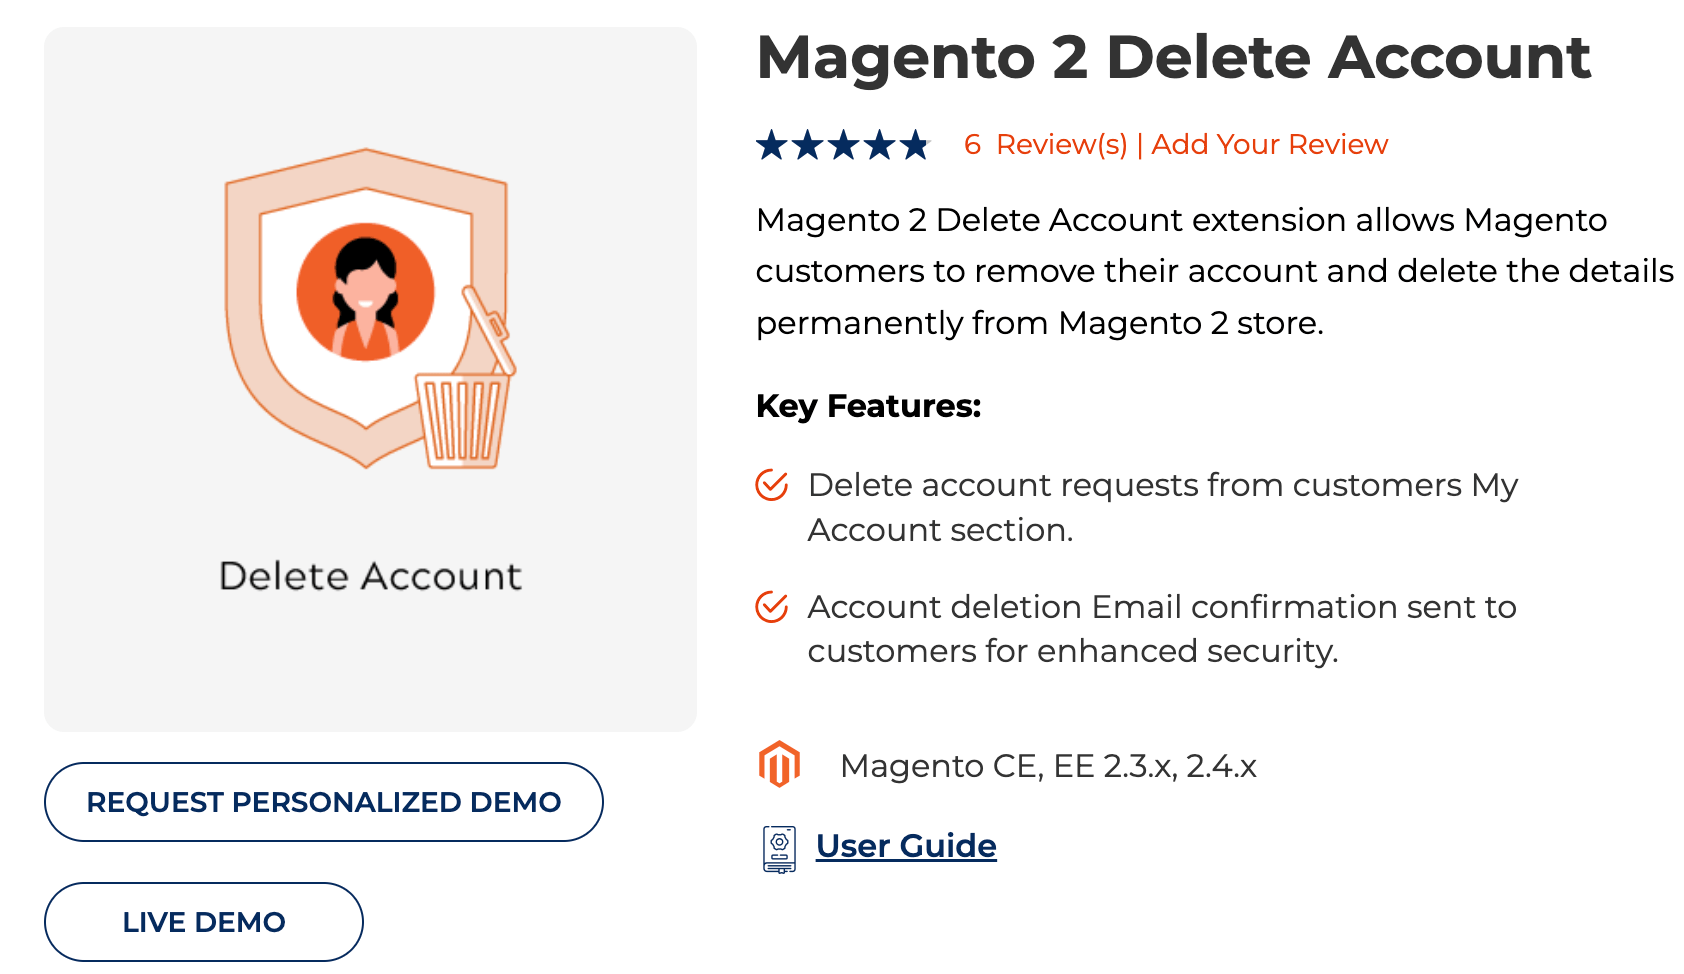
Task: Select the first star in the rating
Action: coord(773,145)
